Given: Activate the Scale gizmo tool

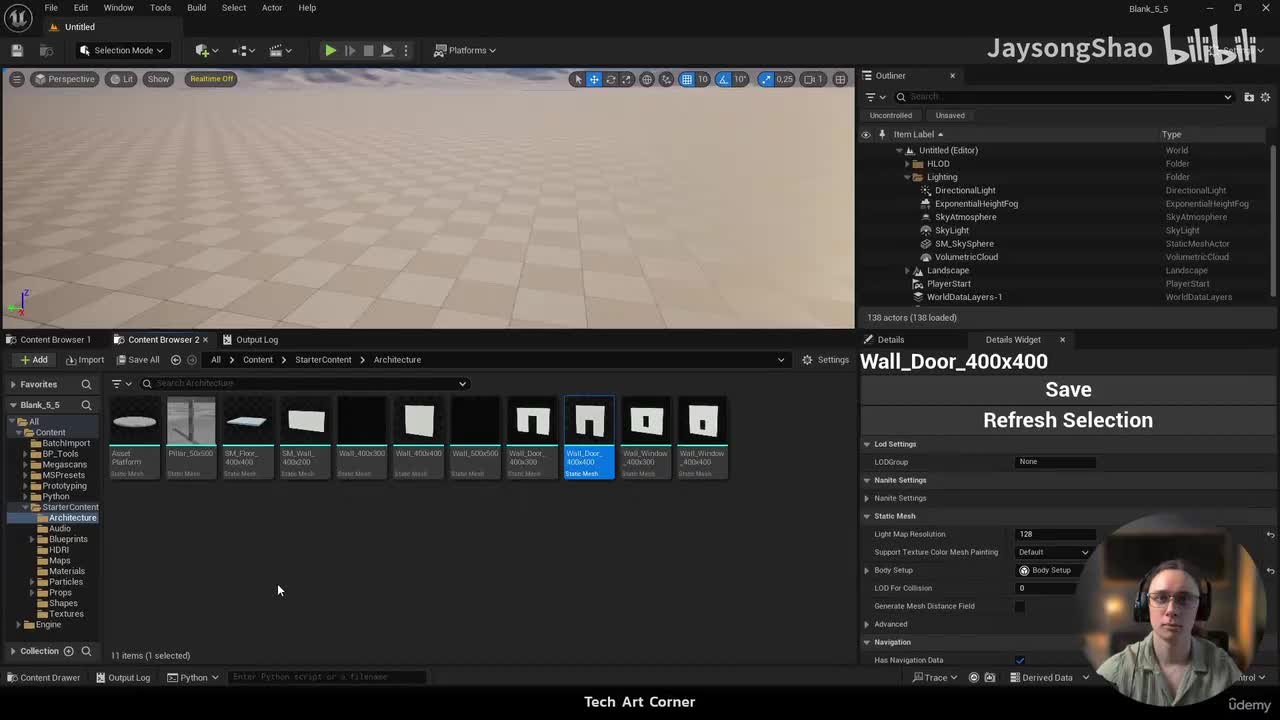Looking at the screenshot, I should coord(628,79).
